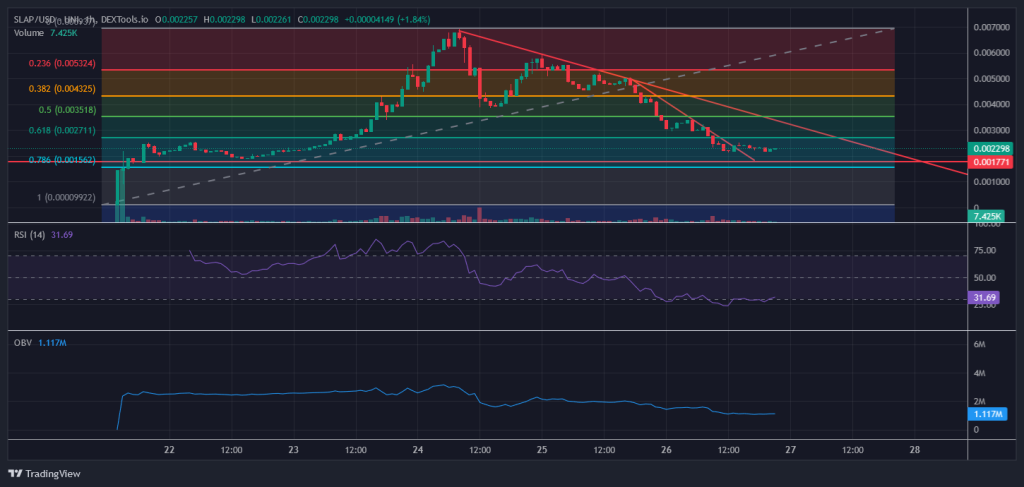
Task: Click the Fibonacci 0.618 (0.002711) label
Action: [62, 131]
